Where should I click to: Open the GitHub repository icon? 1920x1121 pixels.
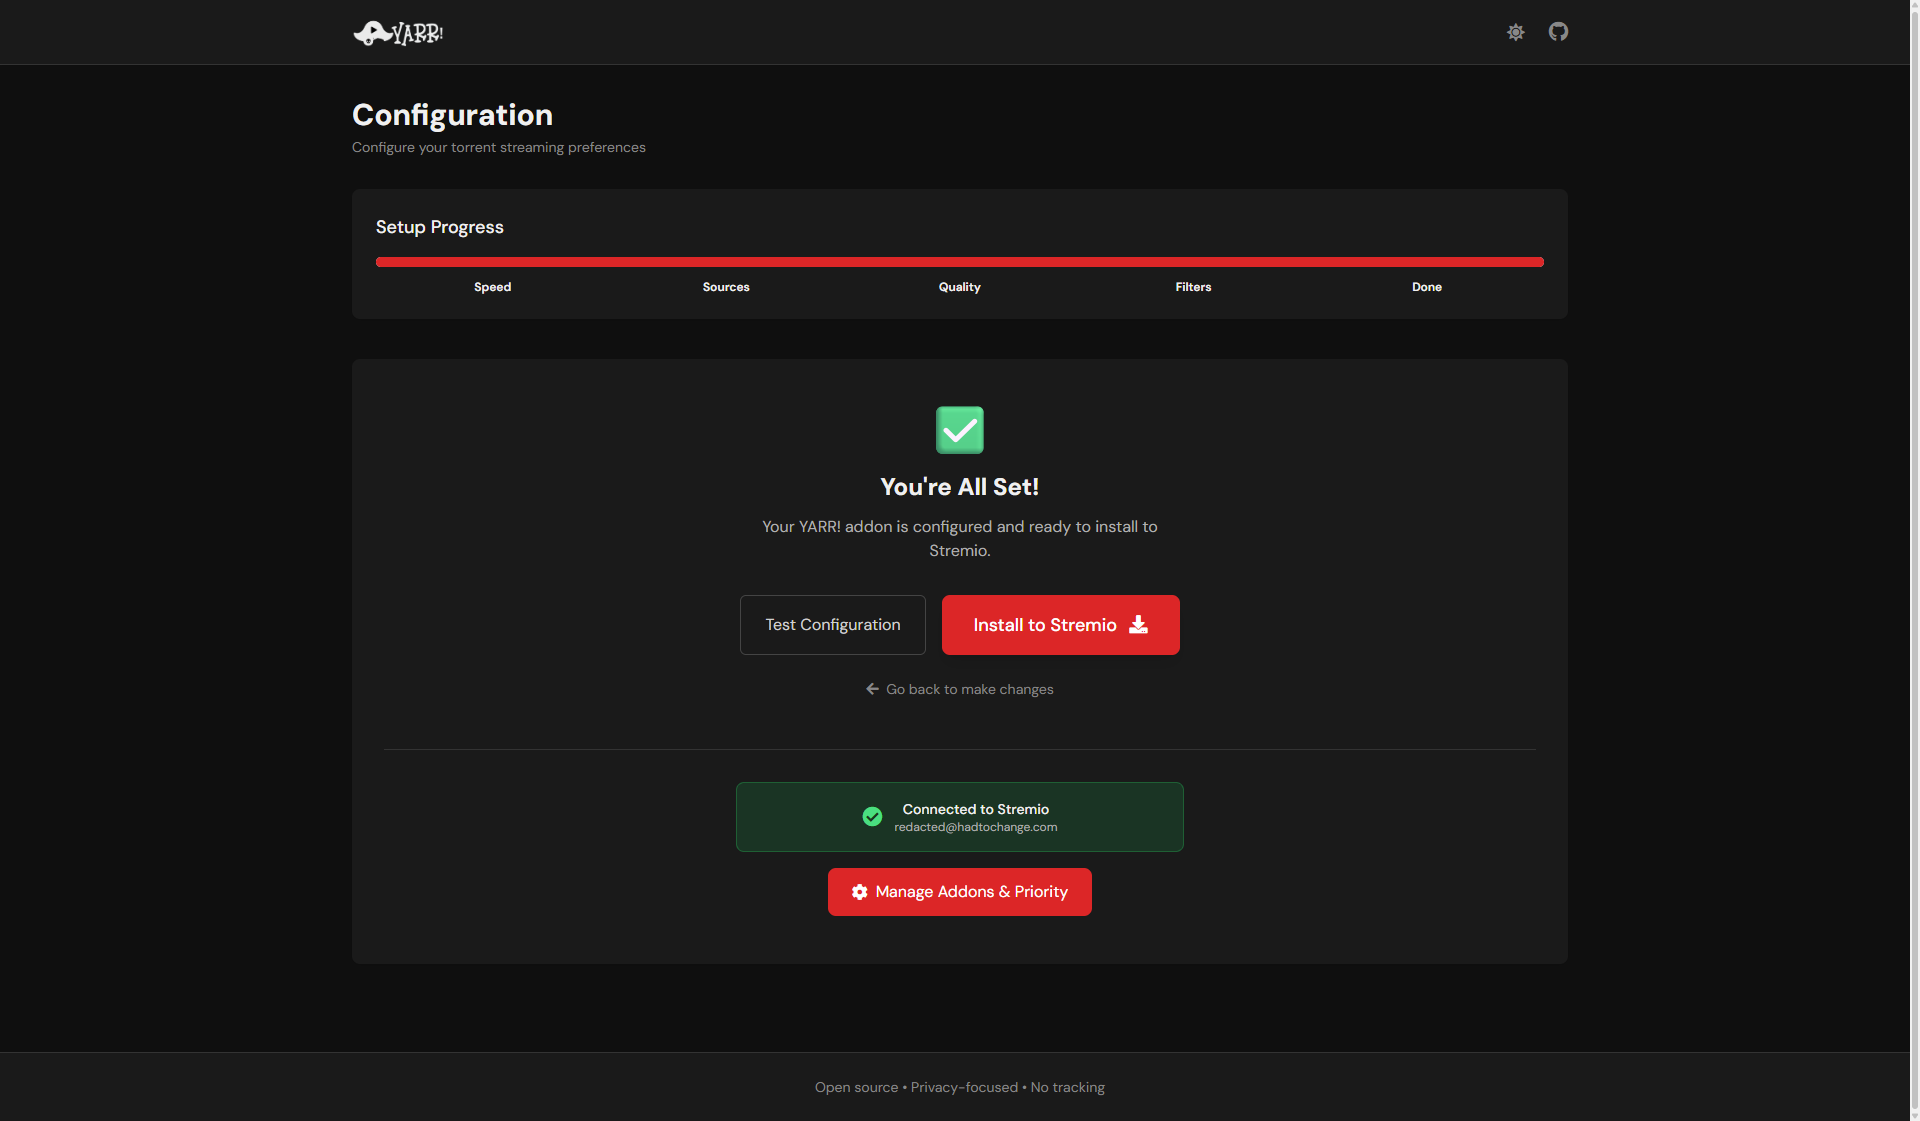pyautogui.click(x=1558, y=32)
